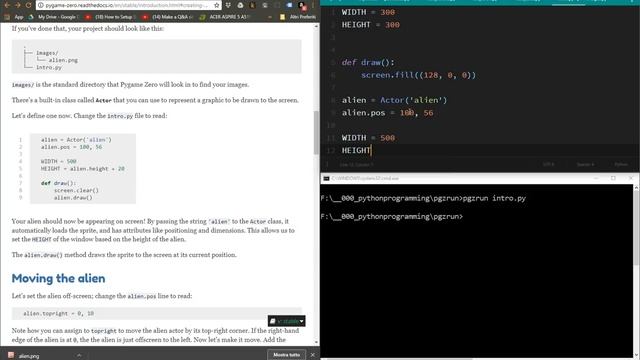Click the Moving the alien heading
Viewport: 640px width, 360px height.
(x=58, y=278)
